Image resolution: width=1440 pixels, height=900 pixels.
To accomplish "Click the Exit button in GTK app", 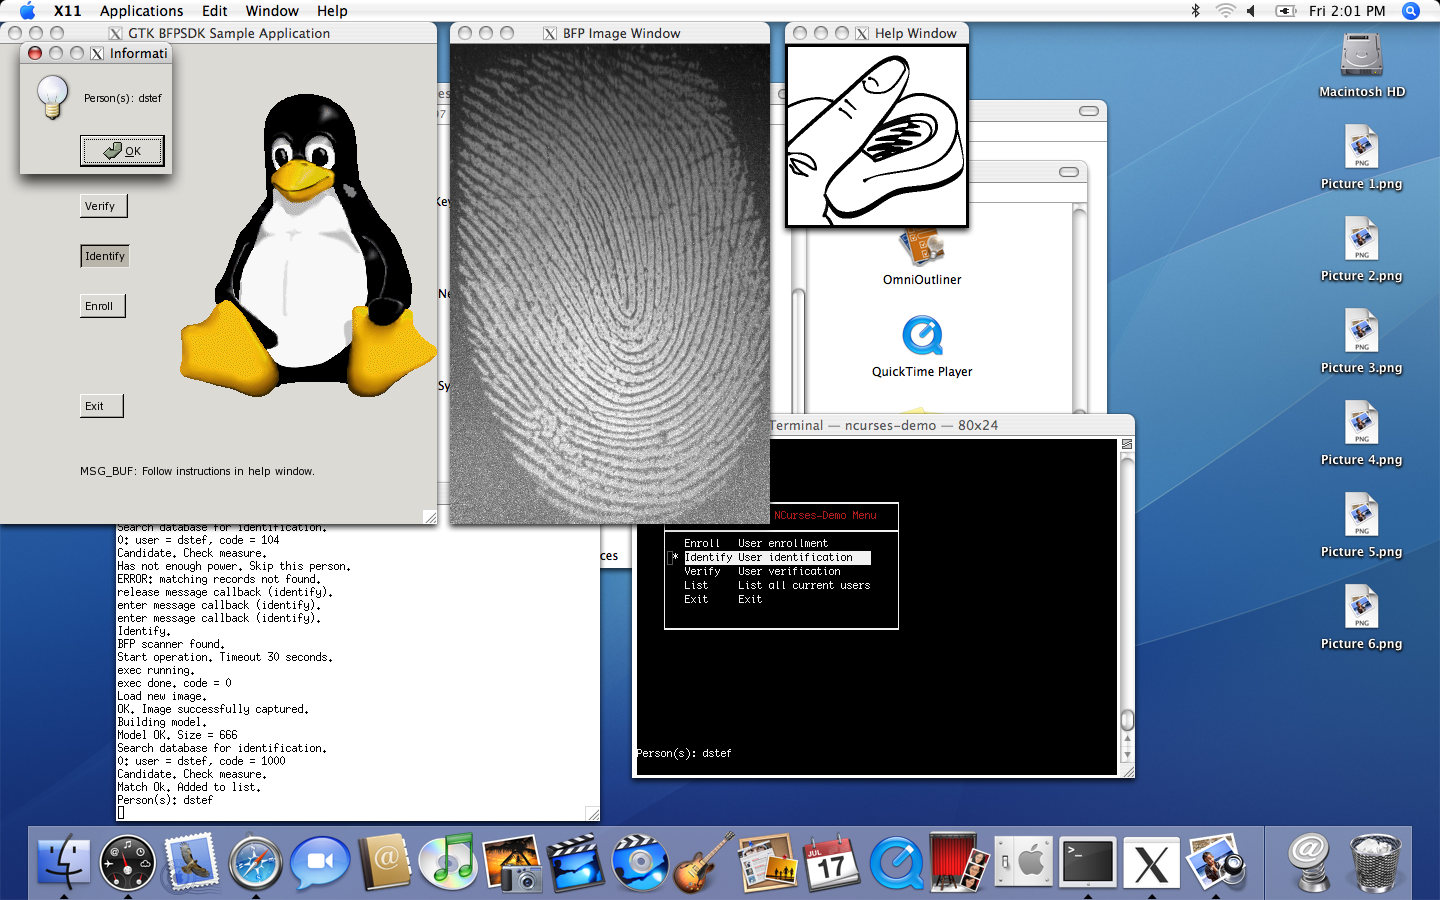I will (x=101, y=406).
